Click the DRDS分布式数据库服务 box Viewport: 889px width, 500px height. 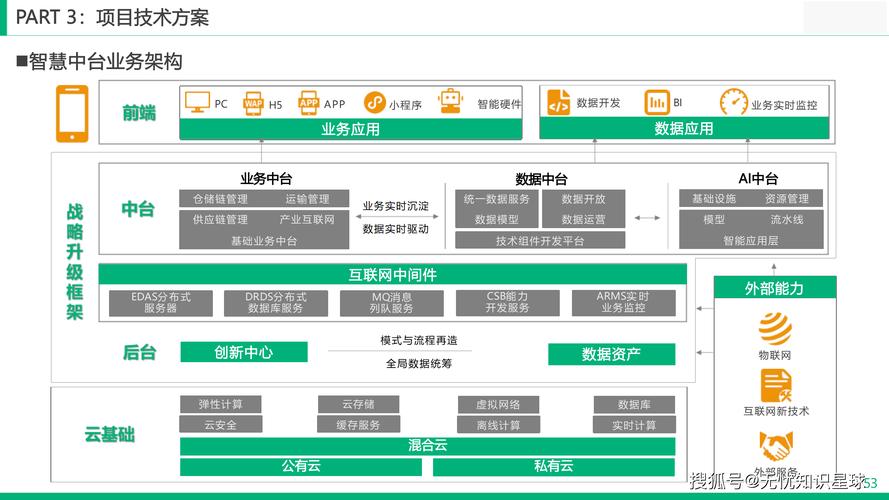pyautogui.click(x=276, y=303)
